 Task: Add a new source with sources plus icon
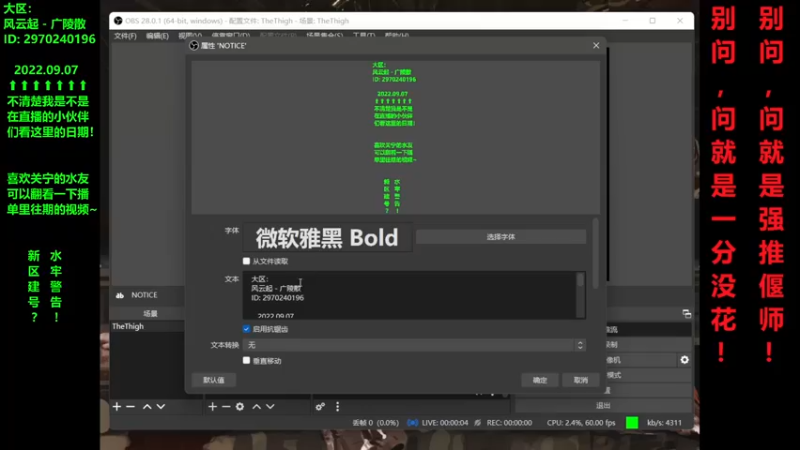click(x=213, y=407)
